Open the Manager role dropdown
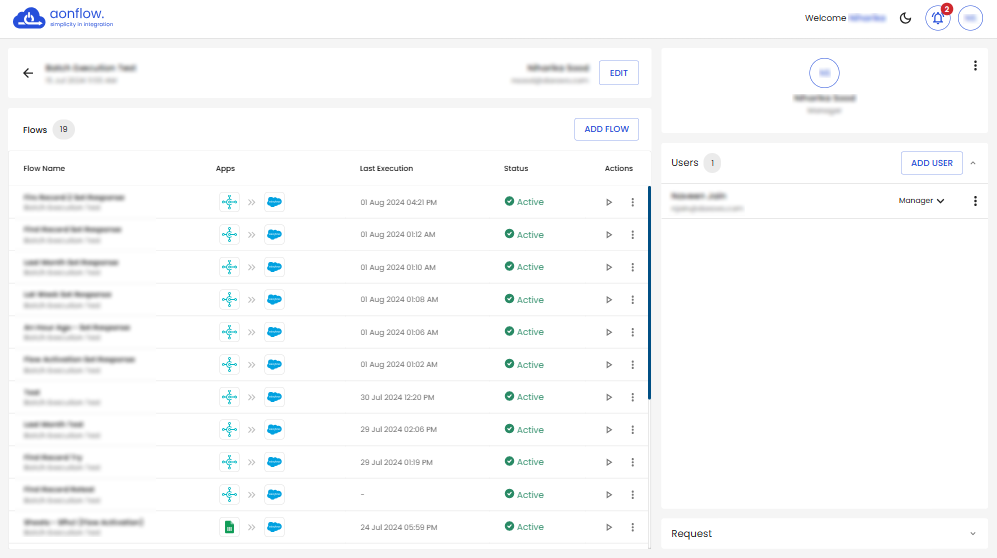Viewport: 997px width, 558px height. point(921,201)
